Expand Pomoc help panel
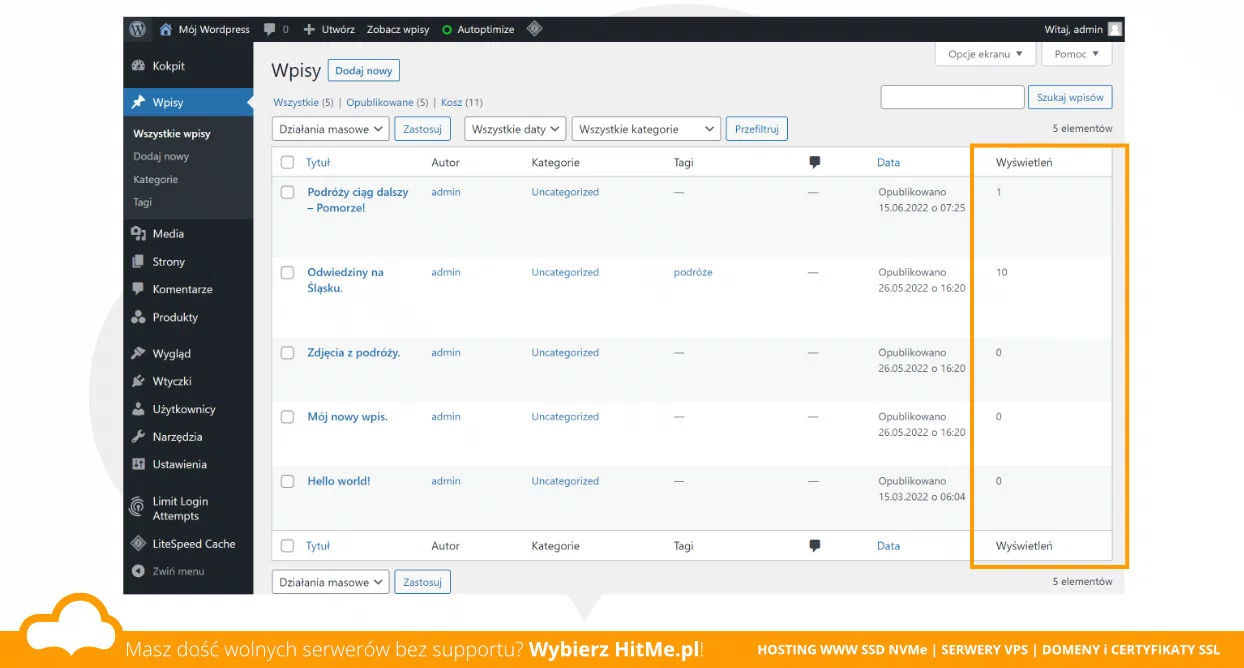This screenshot has height=668, width=1244. [1076, 54]
